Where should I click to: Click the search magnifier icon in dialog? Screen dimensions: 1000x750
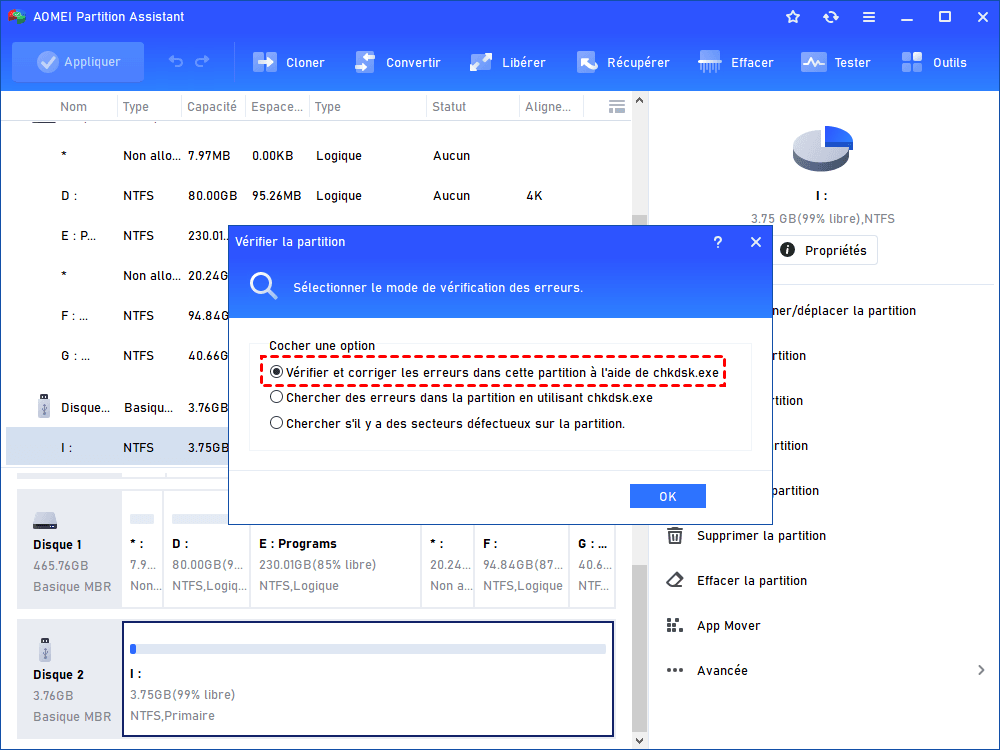click(263, 286)
